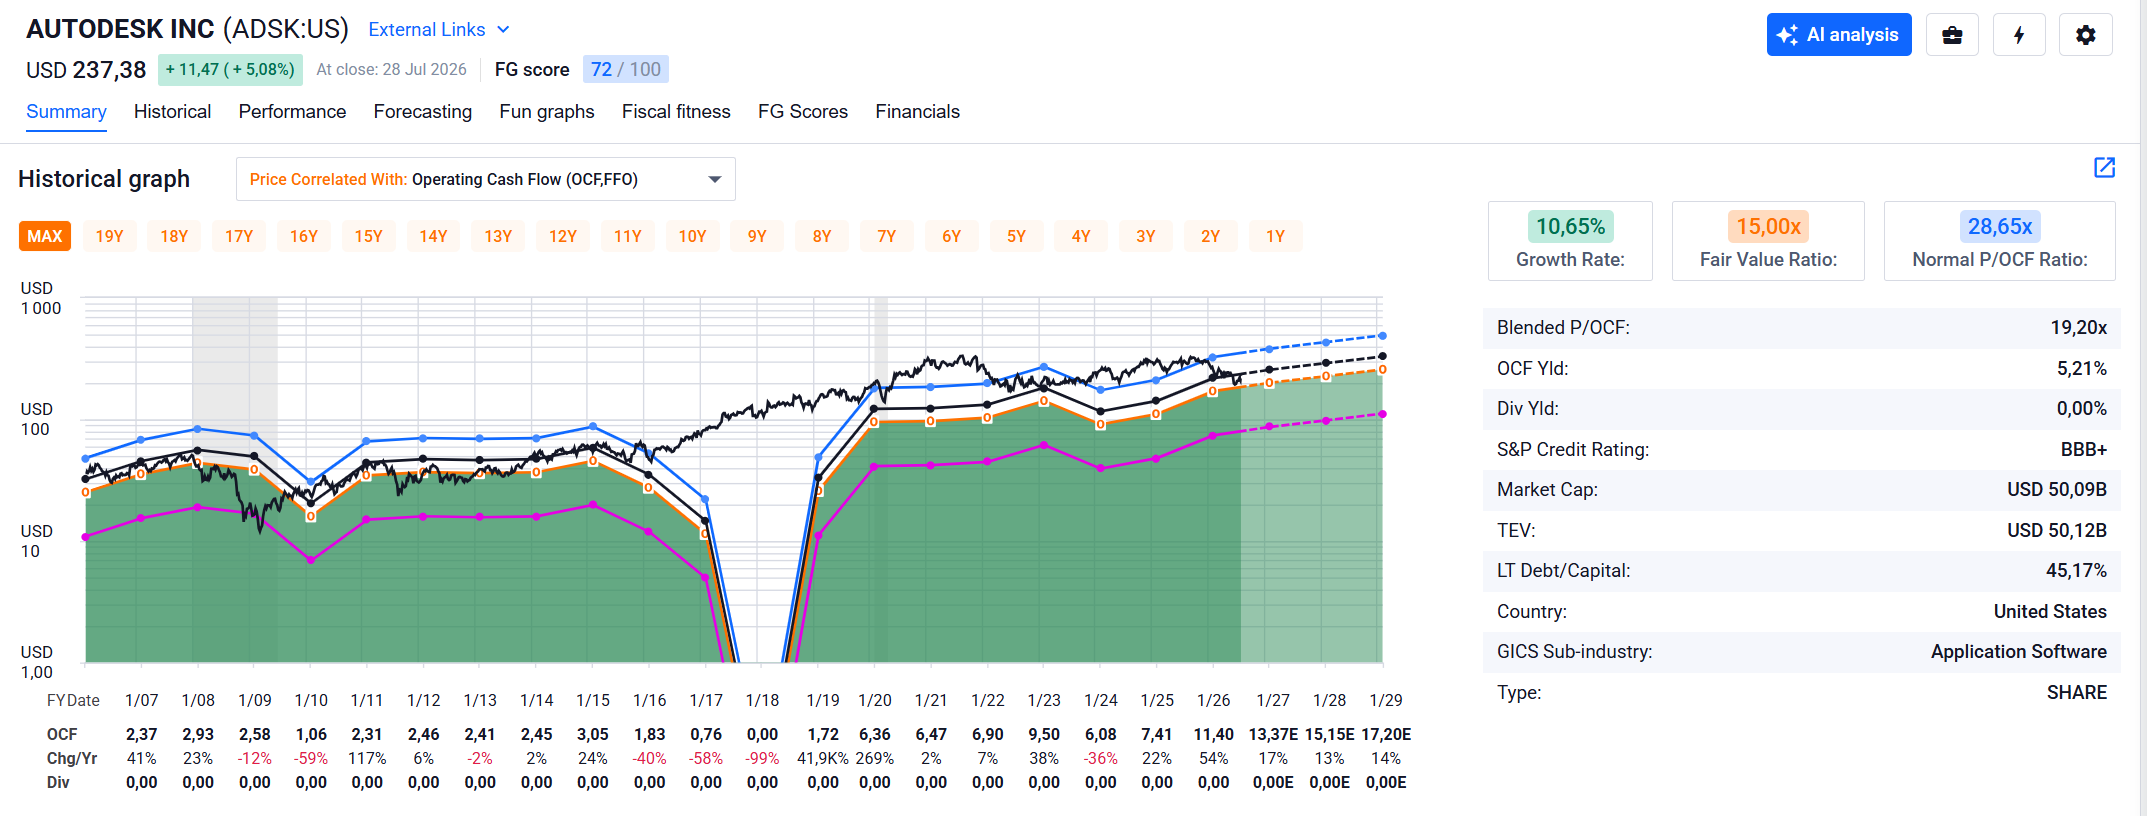Select the 10Y time range

692,236
